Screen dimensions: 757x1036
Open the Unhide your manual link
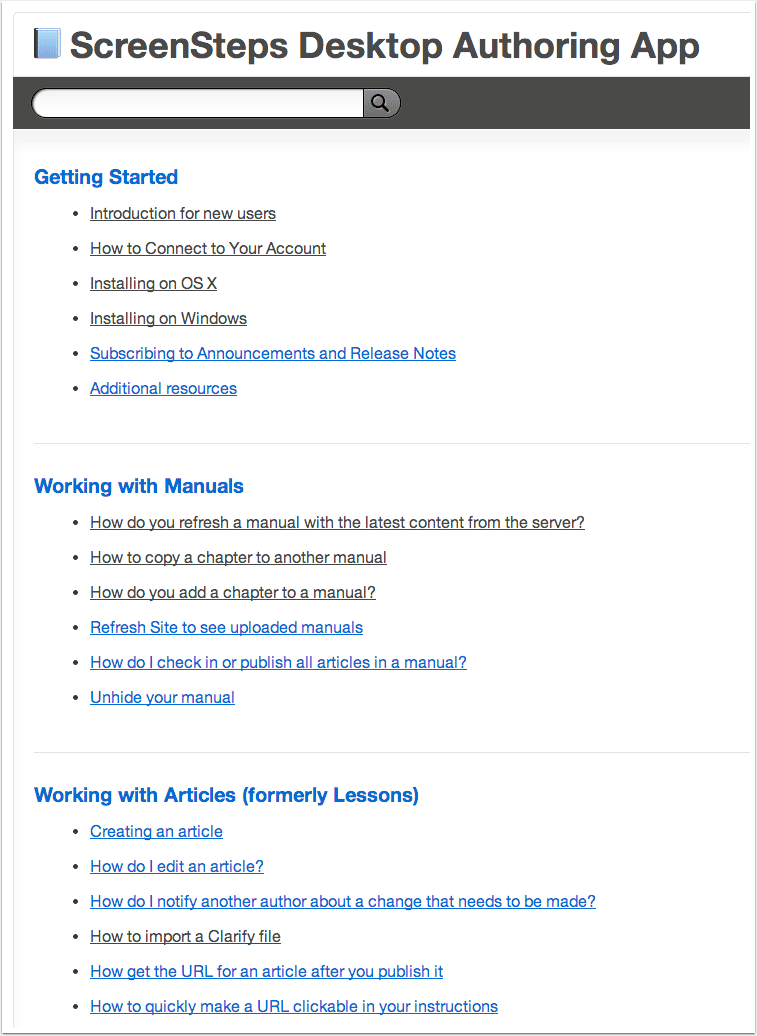coord(162,698)
